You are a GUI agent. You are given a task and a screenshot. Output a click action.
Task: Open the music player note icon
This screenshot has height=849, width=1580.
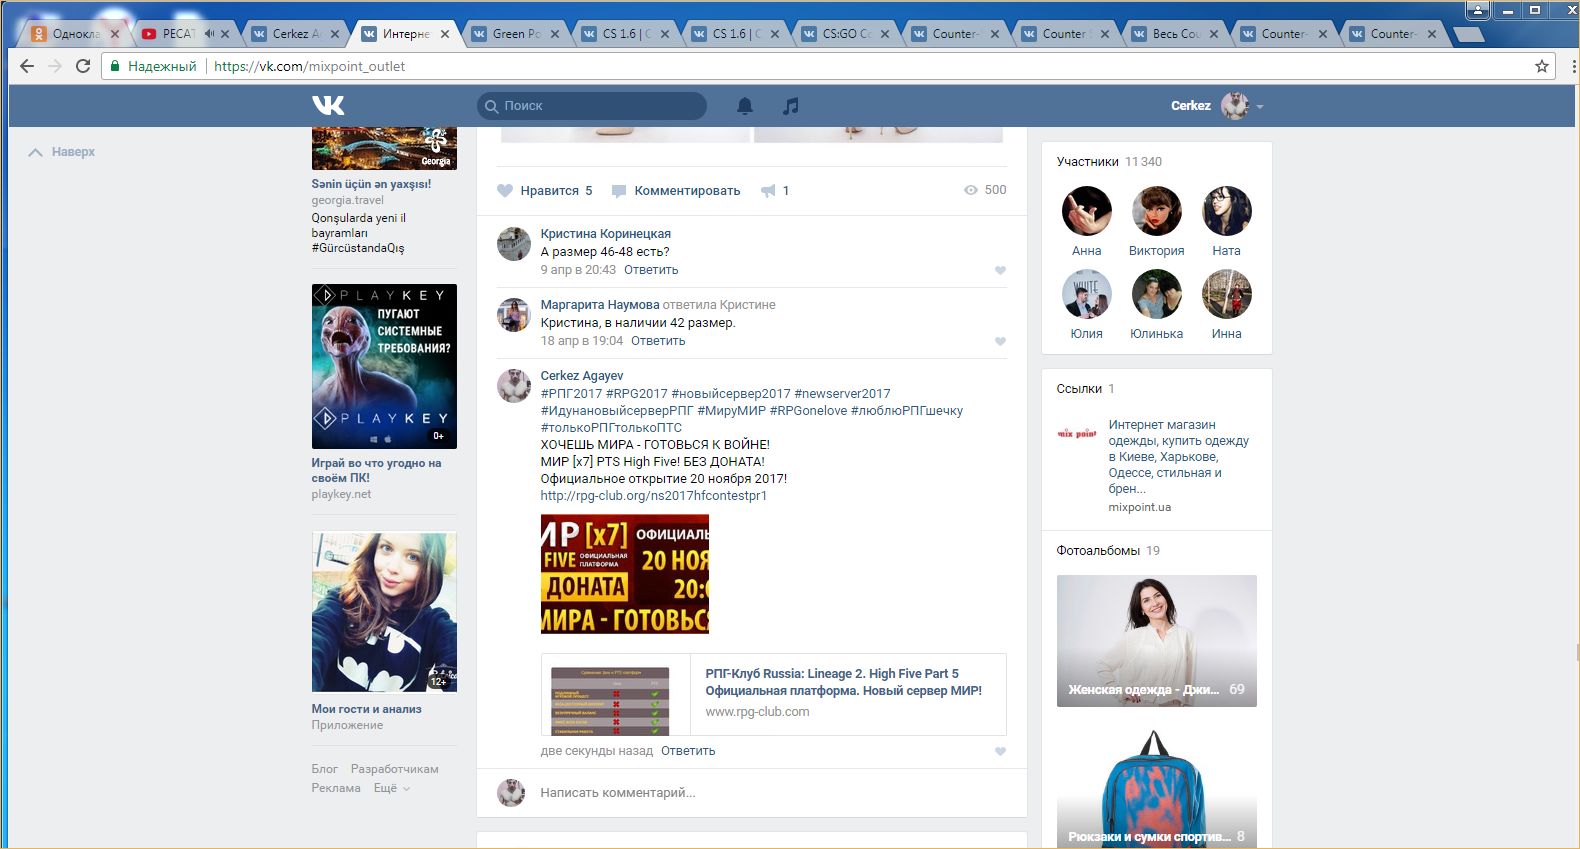790,106
